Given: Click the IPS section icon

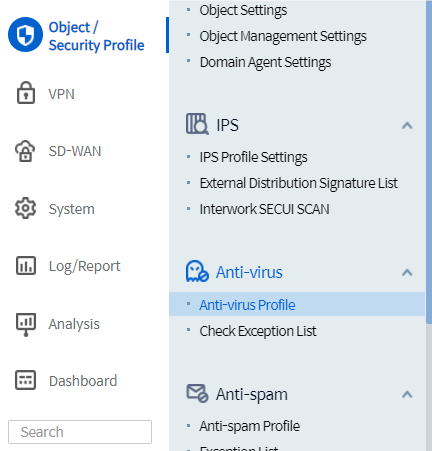Looking at the screenshot, I should coord(197,124).
